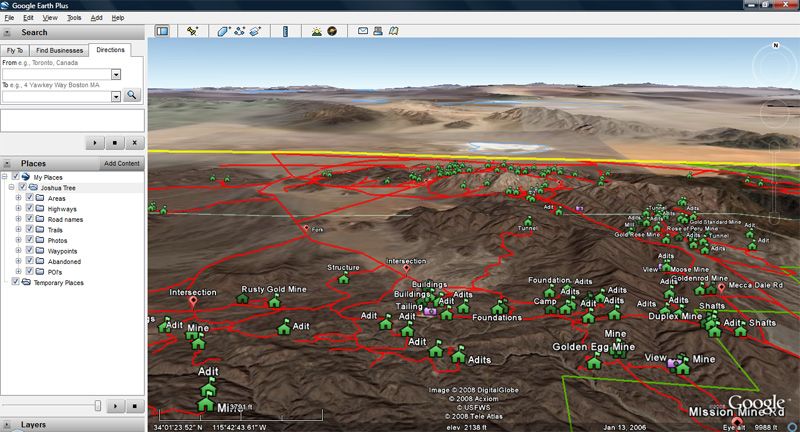Click the Add Placemark pushpin icon
This screenshot has width=800, height=432.
click(192, 31)
